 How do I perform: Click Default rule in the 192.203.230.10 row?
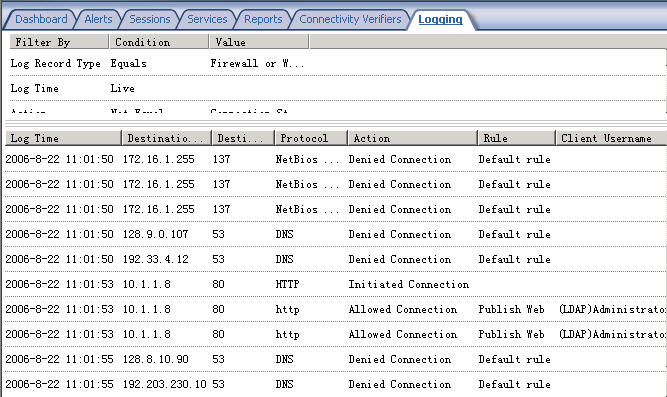(x=514, y=384)
